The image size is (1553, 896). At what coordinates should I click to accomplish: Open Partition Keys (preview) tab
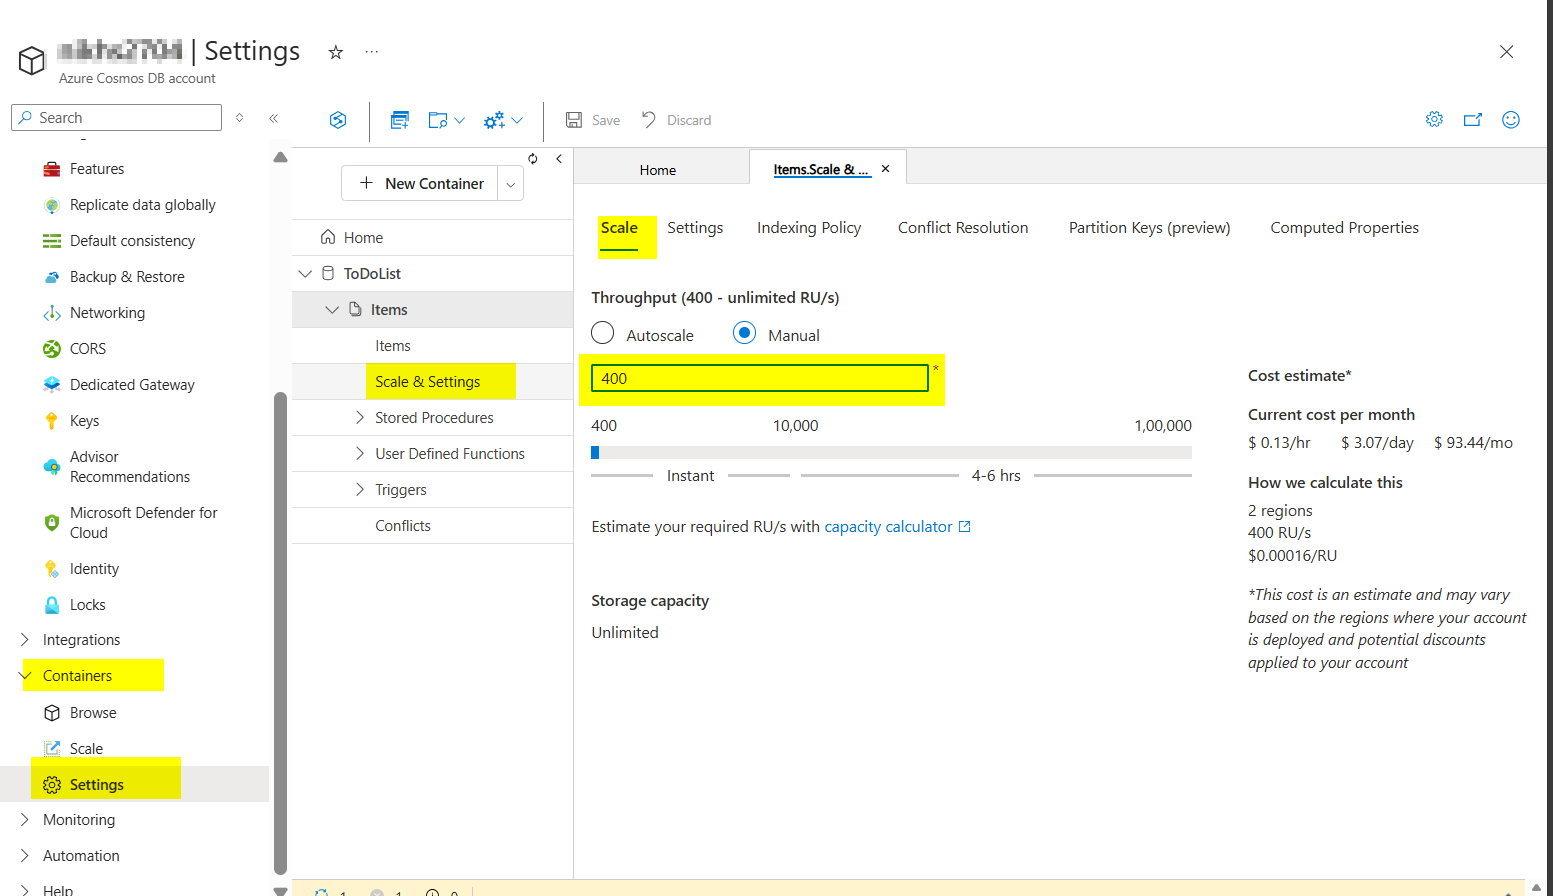(x=1149, y=228)
